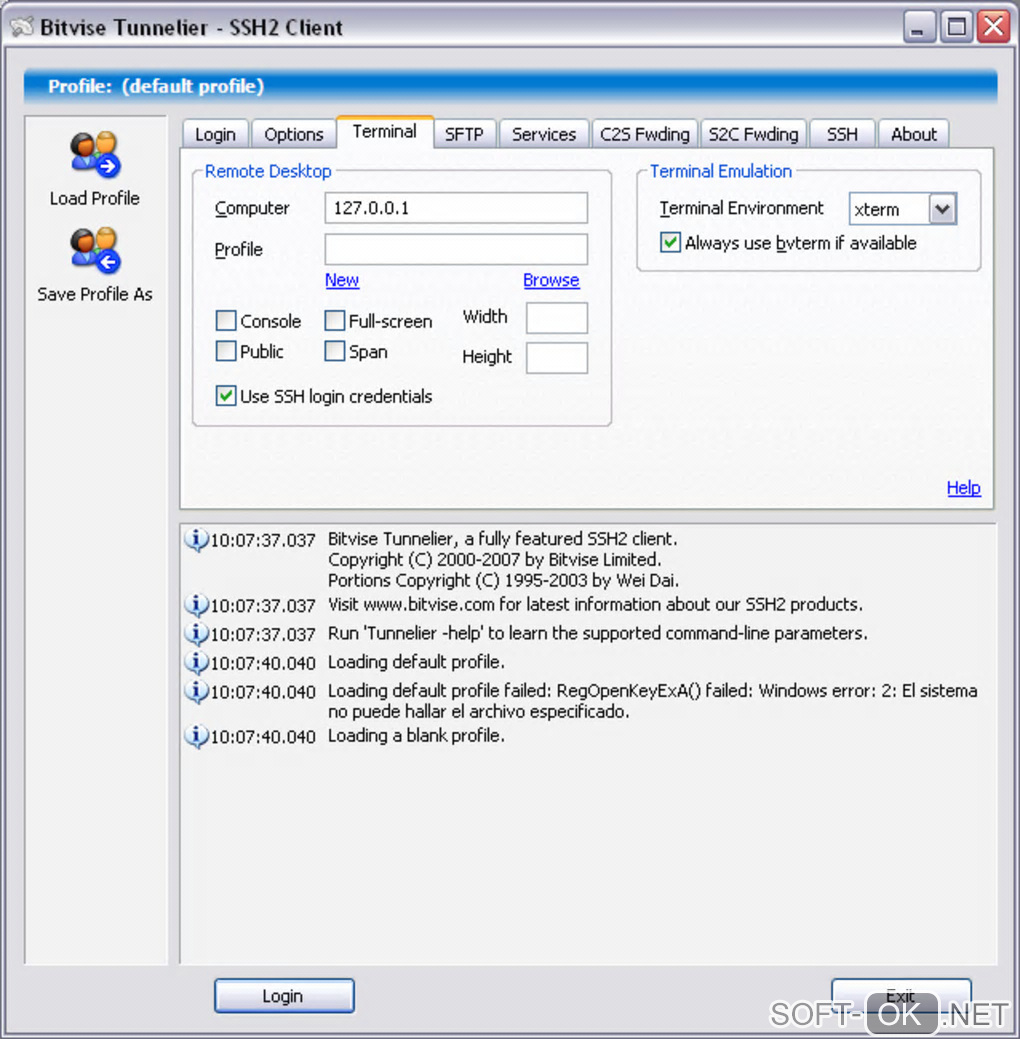Screen dimensions: 1020x1039
Task: Open the About tab
Action: point(914,135)
